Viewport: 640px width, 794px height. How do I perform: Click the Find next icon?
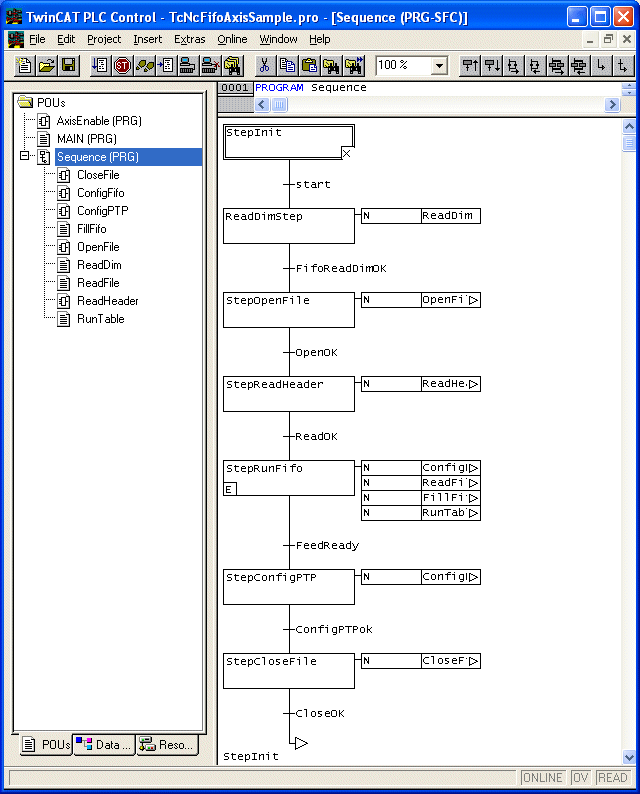click(x=353, y=66)
